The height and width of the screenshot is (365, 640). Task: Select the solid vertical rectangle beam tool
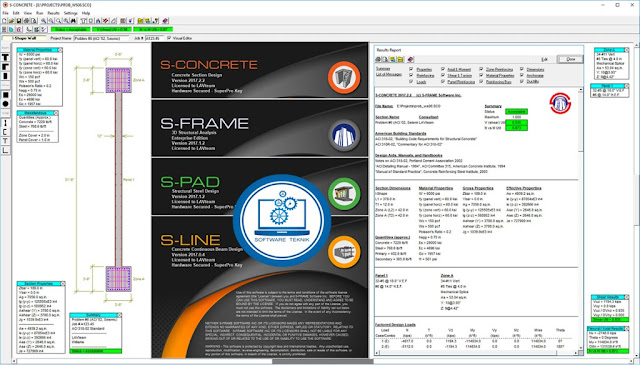click(5, 76)
